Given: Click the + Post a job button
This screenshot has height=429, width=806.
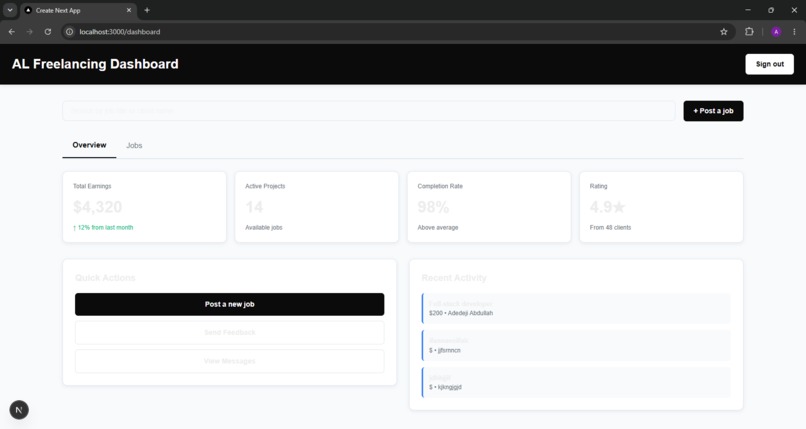Looking at the screenshot, I should click(x=713, y=111).
